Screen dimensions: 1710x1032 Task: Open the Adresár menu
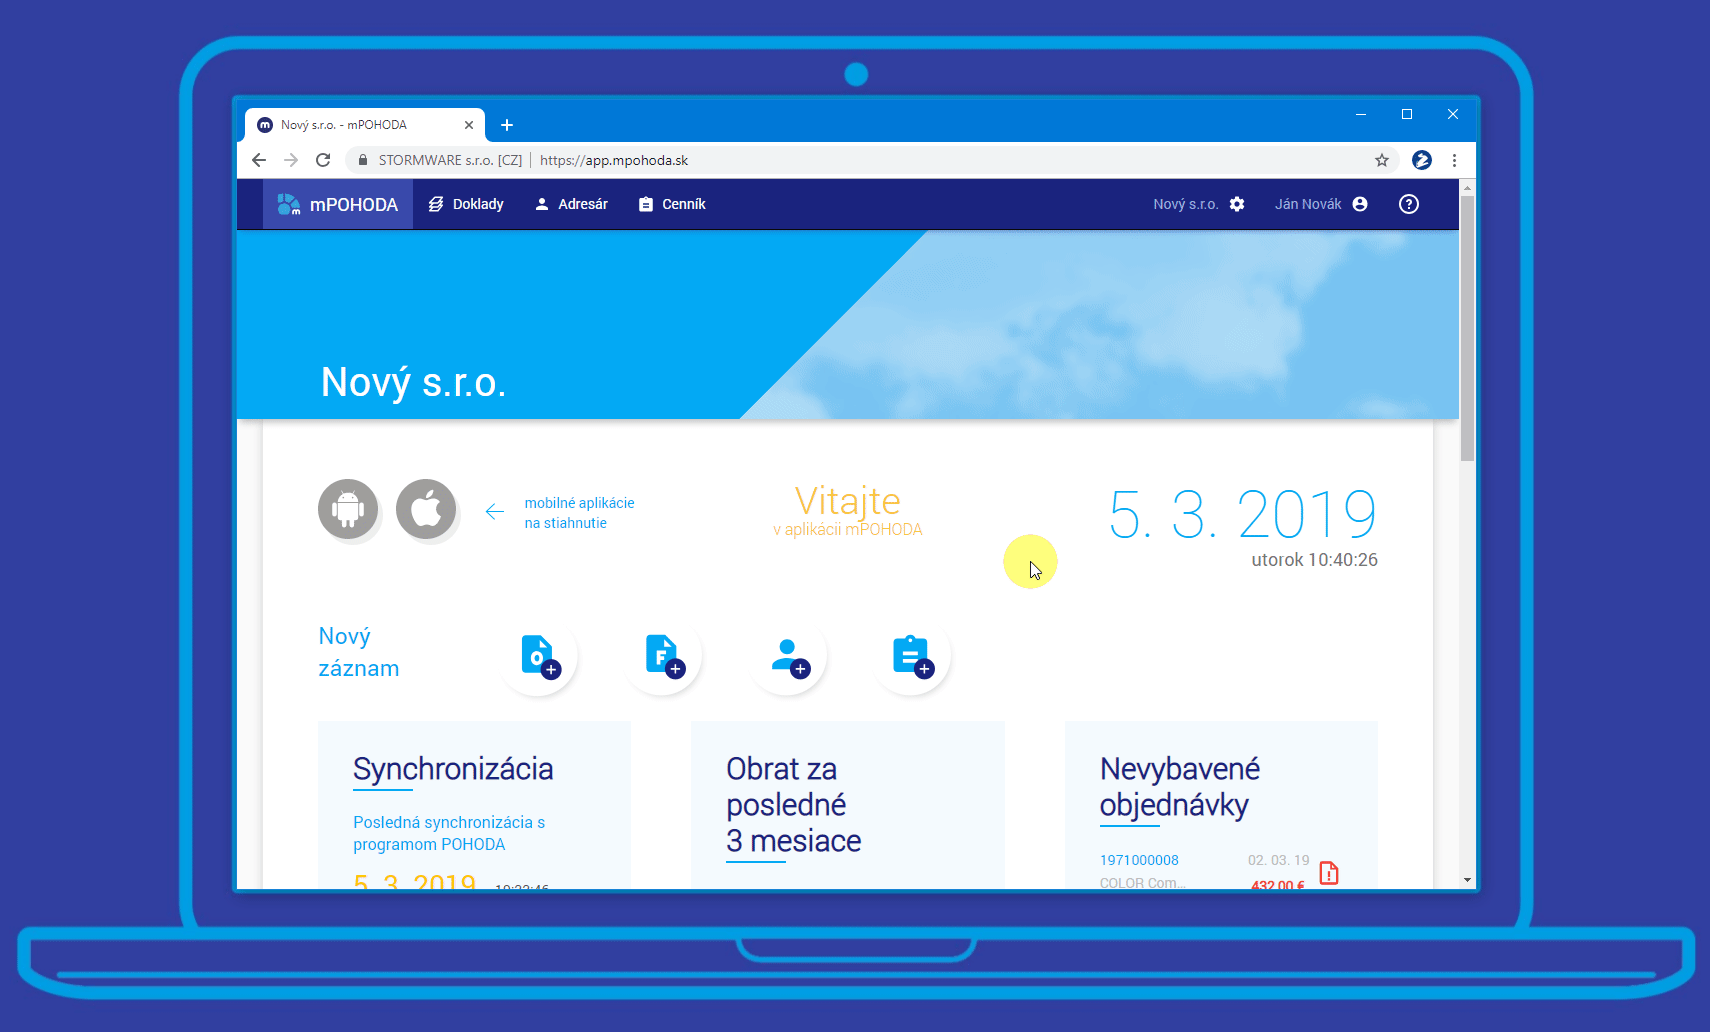571,204
